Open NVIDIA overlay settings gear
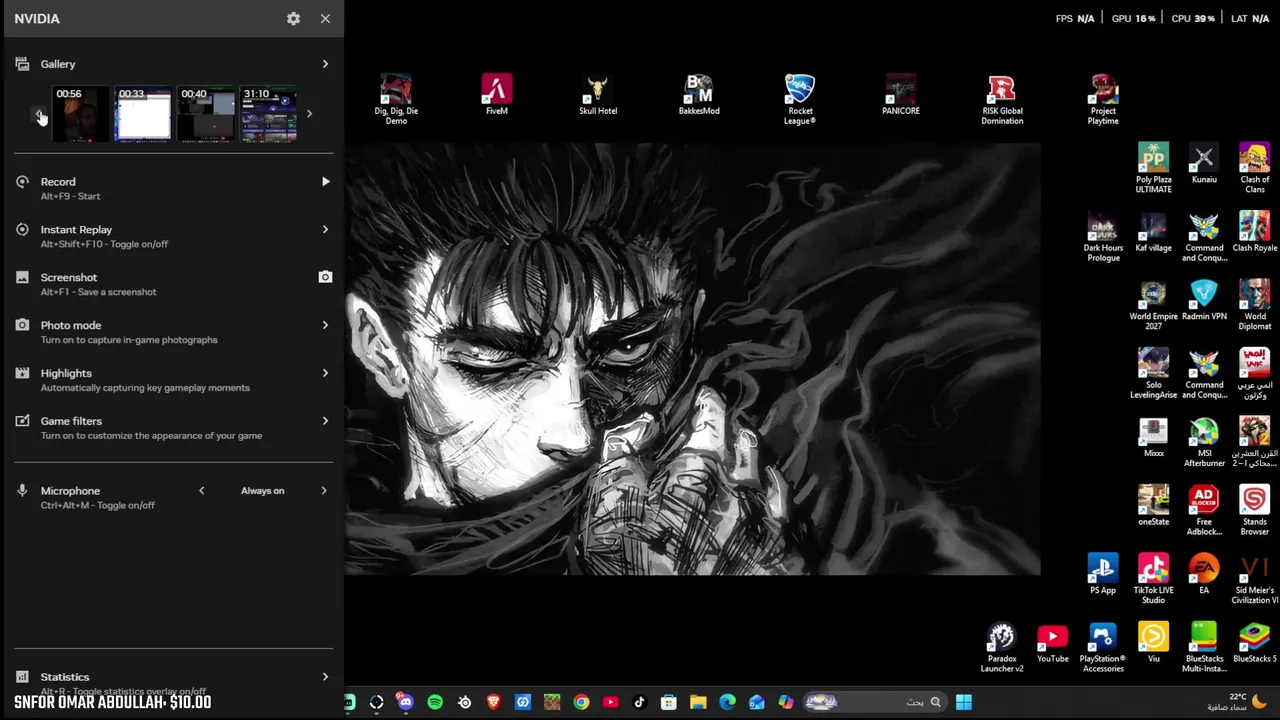The image size is (1280, 720). click(293, 18)
